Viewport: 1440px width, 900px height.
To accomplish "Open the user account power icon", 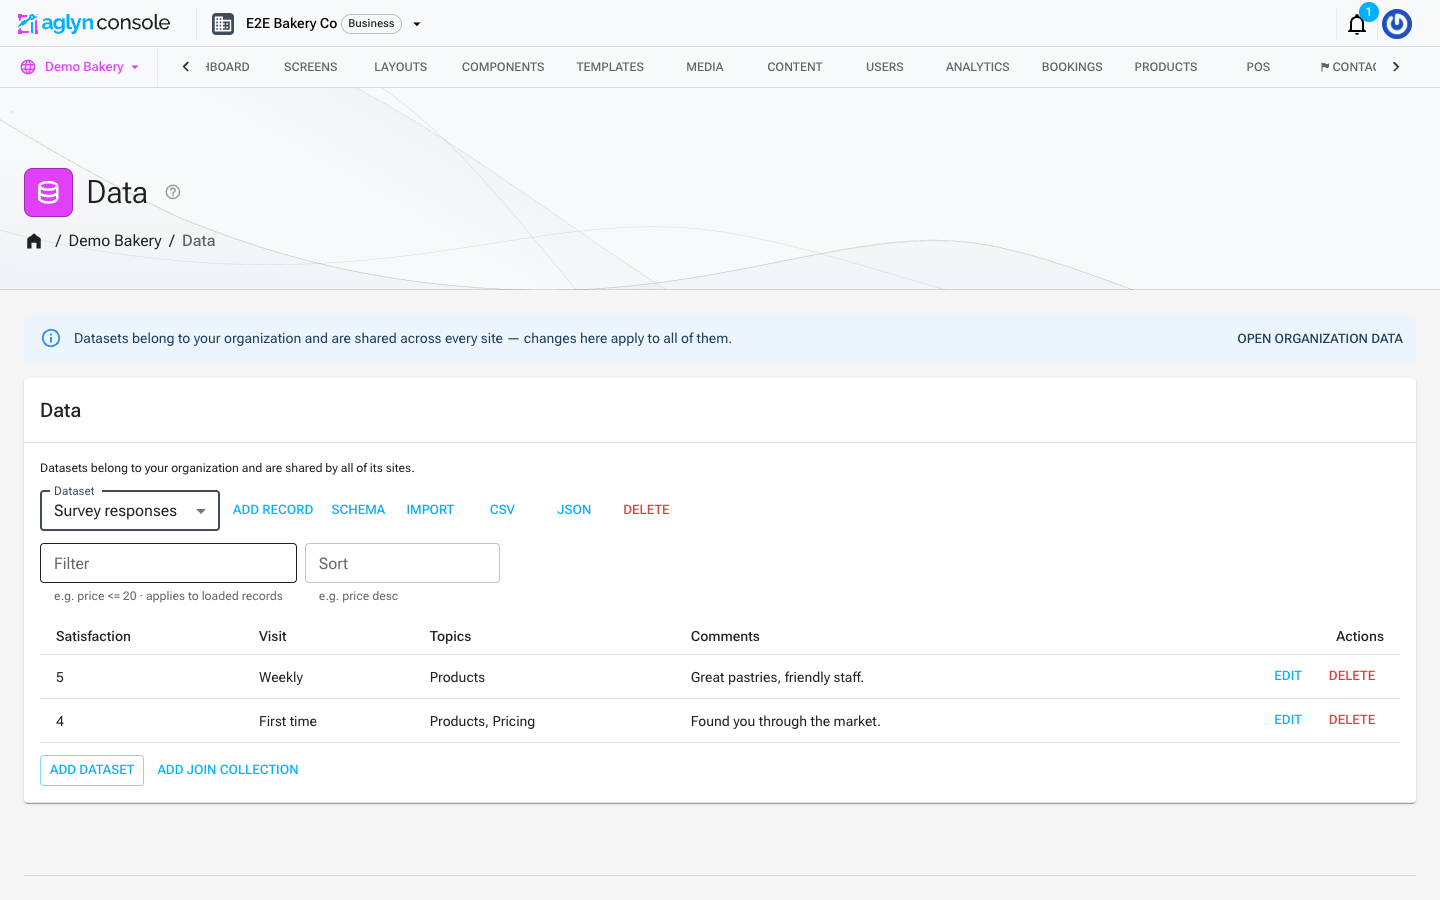I will [x=1397, y=24].
